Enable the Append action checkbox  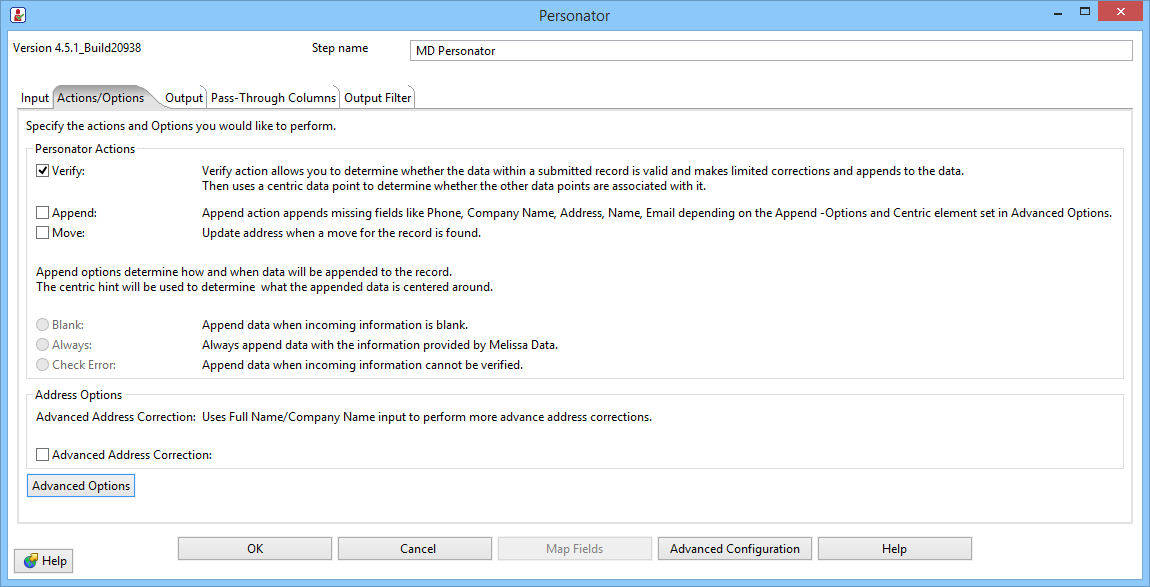click(43, 213)
